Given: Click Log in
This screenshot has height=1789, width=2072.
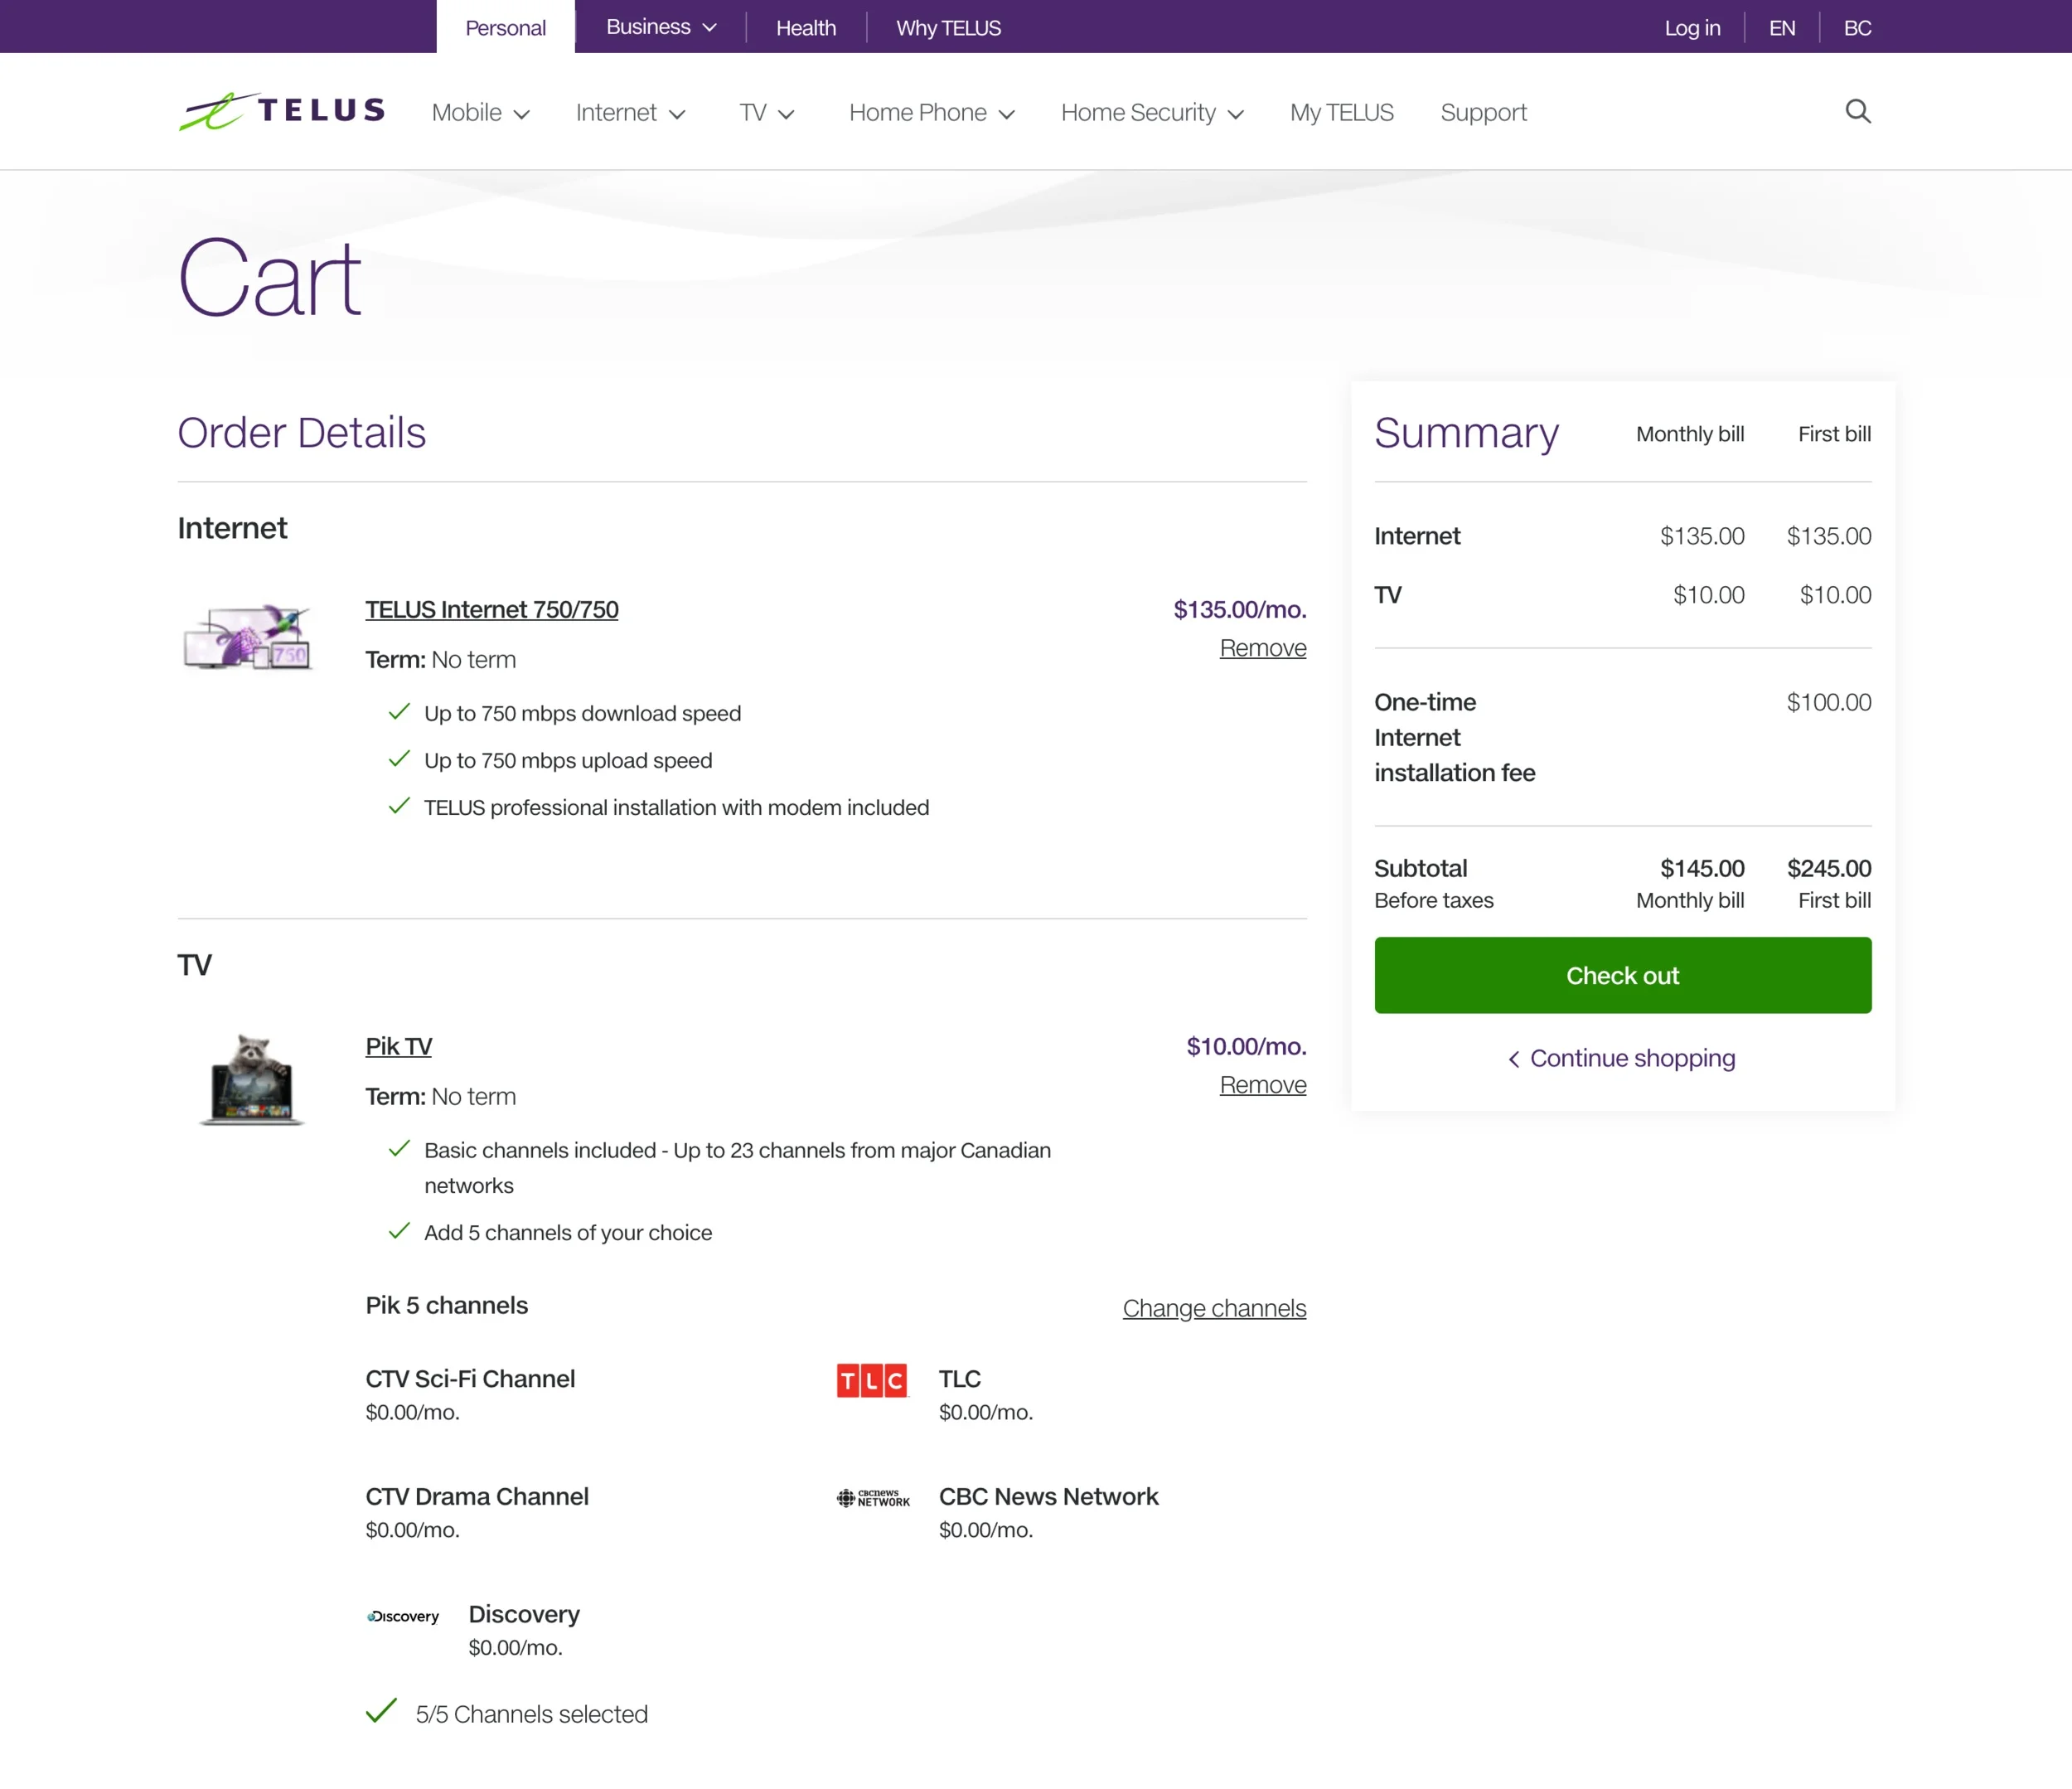Looking at the screenshot, I should [x=1692, y=28].
